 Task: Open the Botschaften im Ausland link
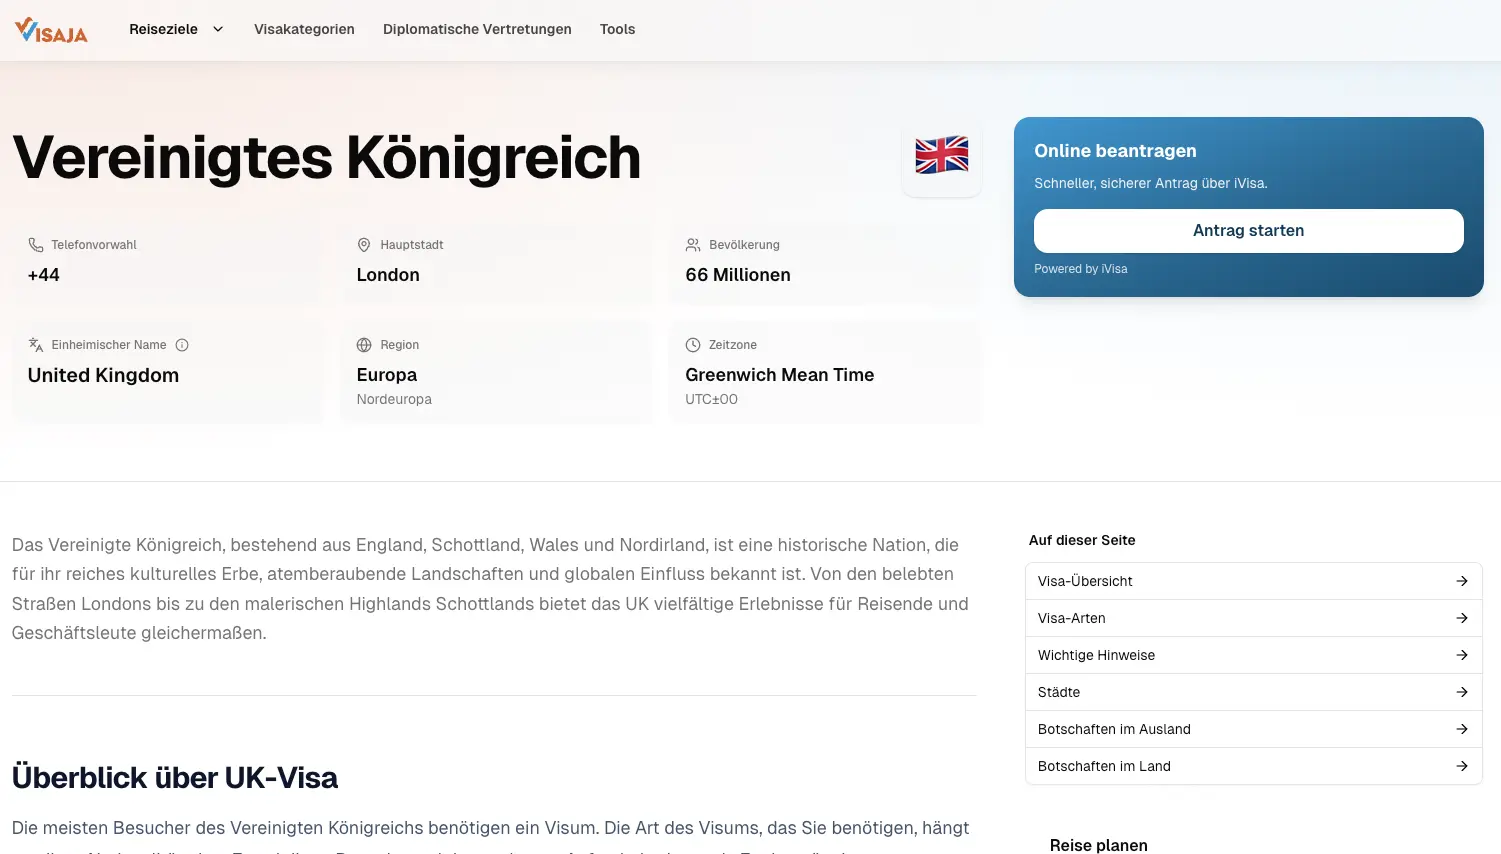tap(1114, 729)
